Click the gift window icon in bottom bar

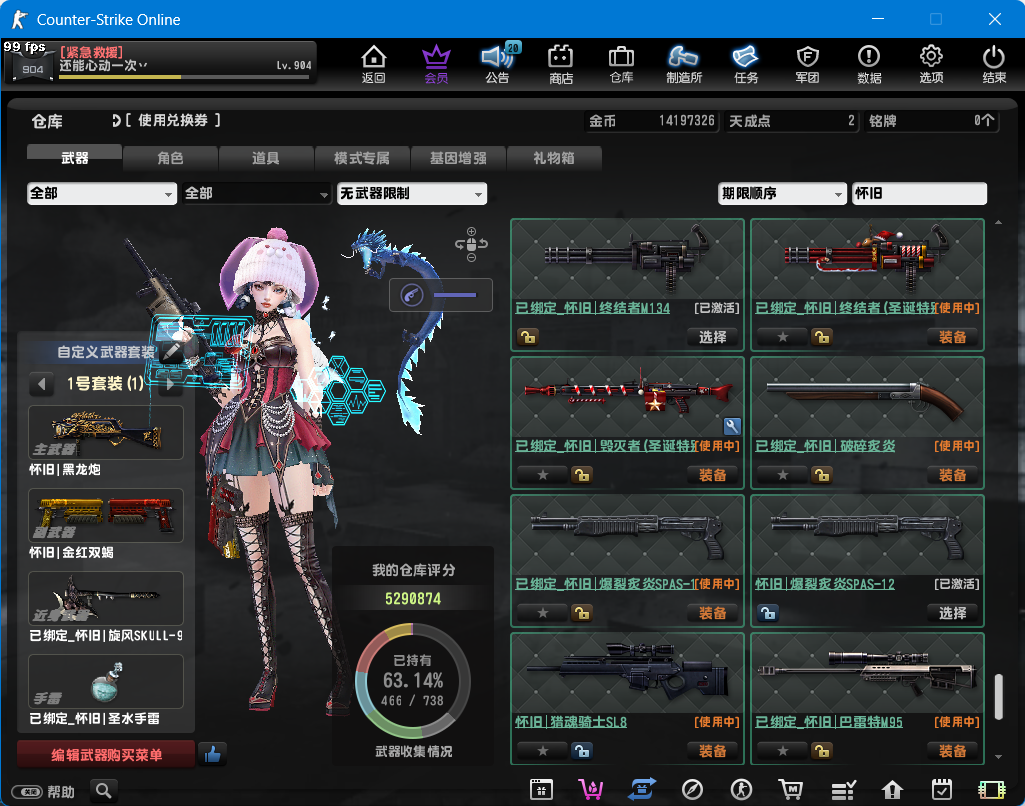[x=541, y=789]
